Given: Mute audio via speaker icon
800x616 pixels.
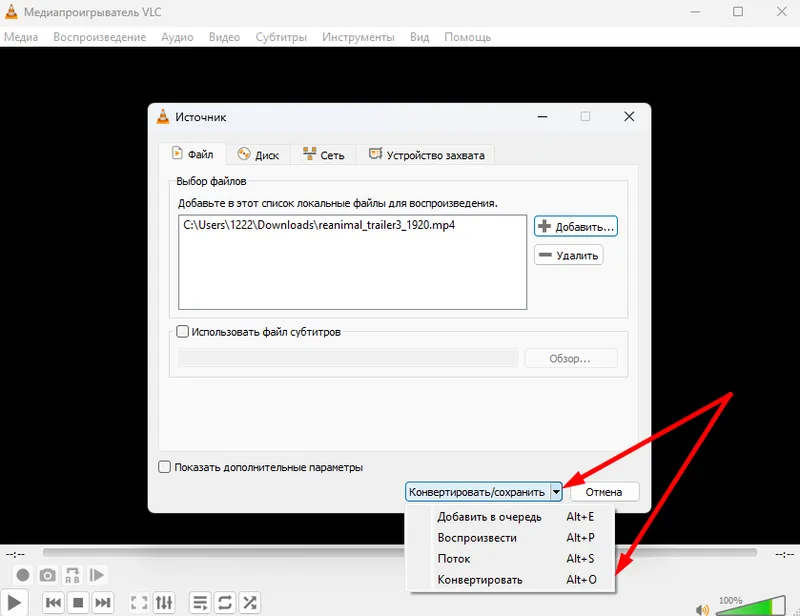Looking at the screenshot, I should point(703,609).
